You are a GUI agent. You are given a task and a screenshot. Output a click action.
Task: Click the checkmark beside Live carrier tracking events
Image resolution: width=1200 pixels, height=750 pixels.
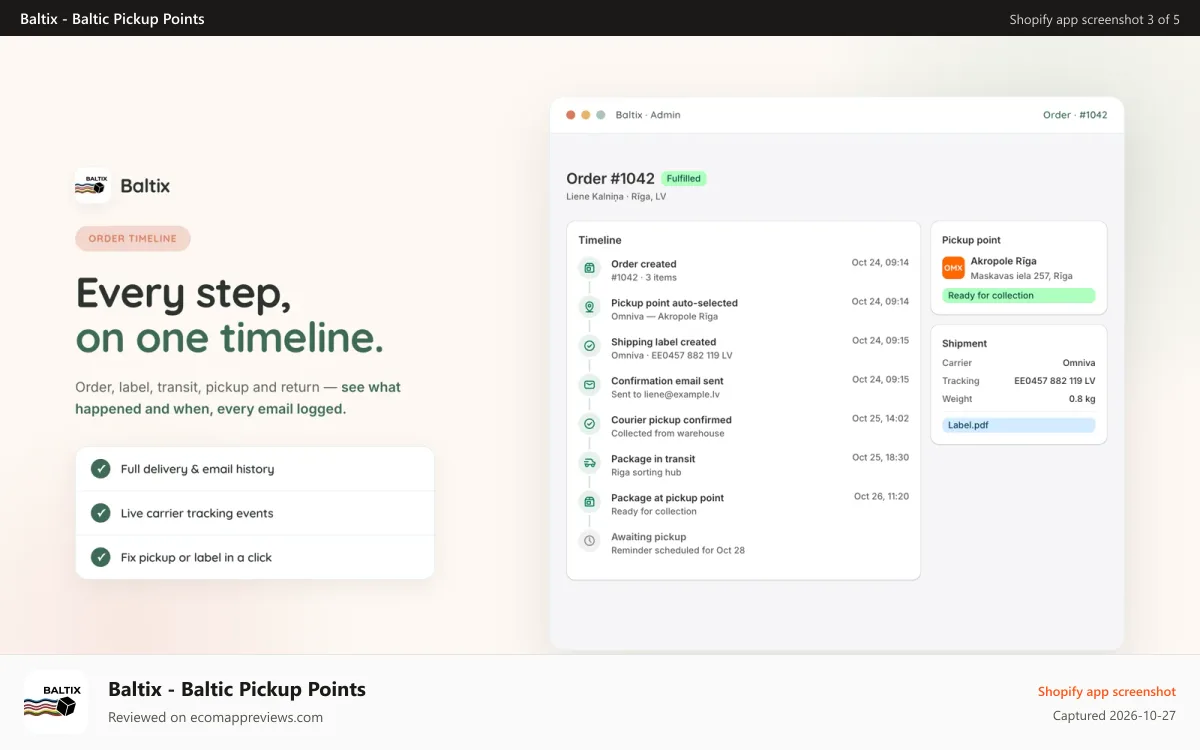tap(101, 513)
